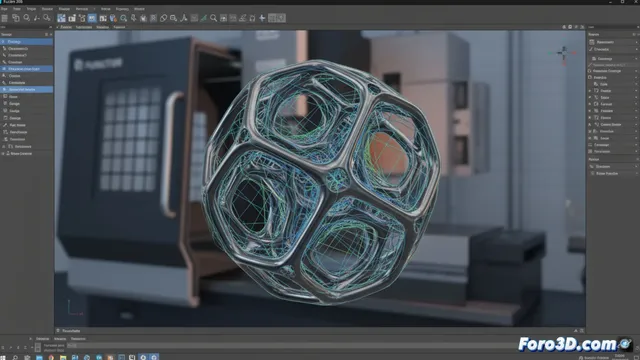Click the green diagonal line toolbar icon
Screen dimensions: 640x360
pyautogui.click(x=203, y=18)
